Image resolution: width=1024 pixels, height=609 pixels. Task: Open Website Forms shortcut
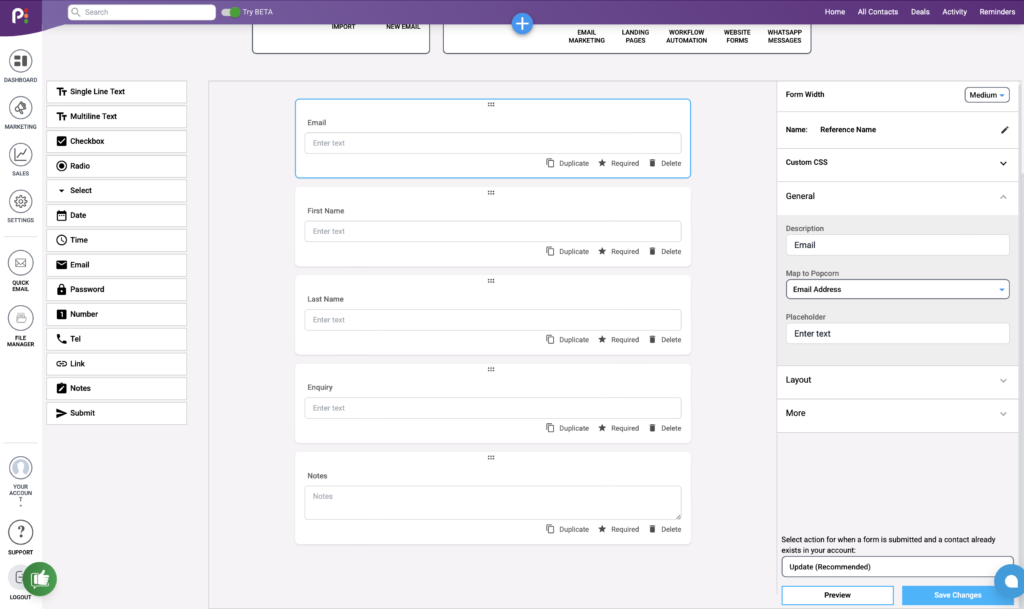(737, 37)
